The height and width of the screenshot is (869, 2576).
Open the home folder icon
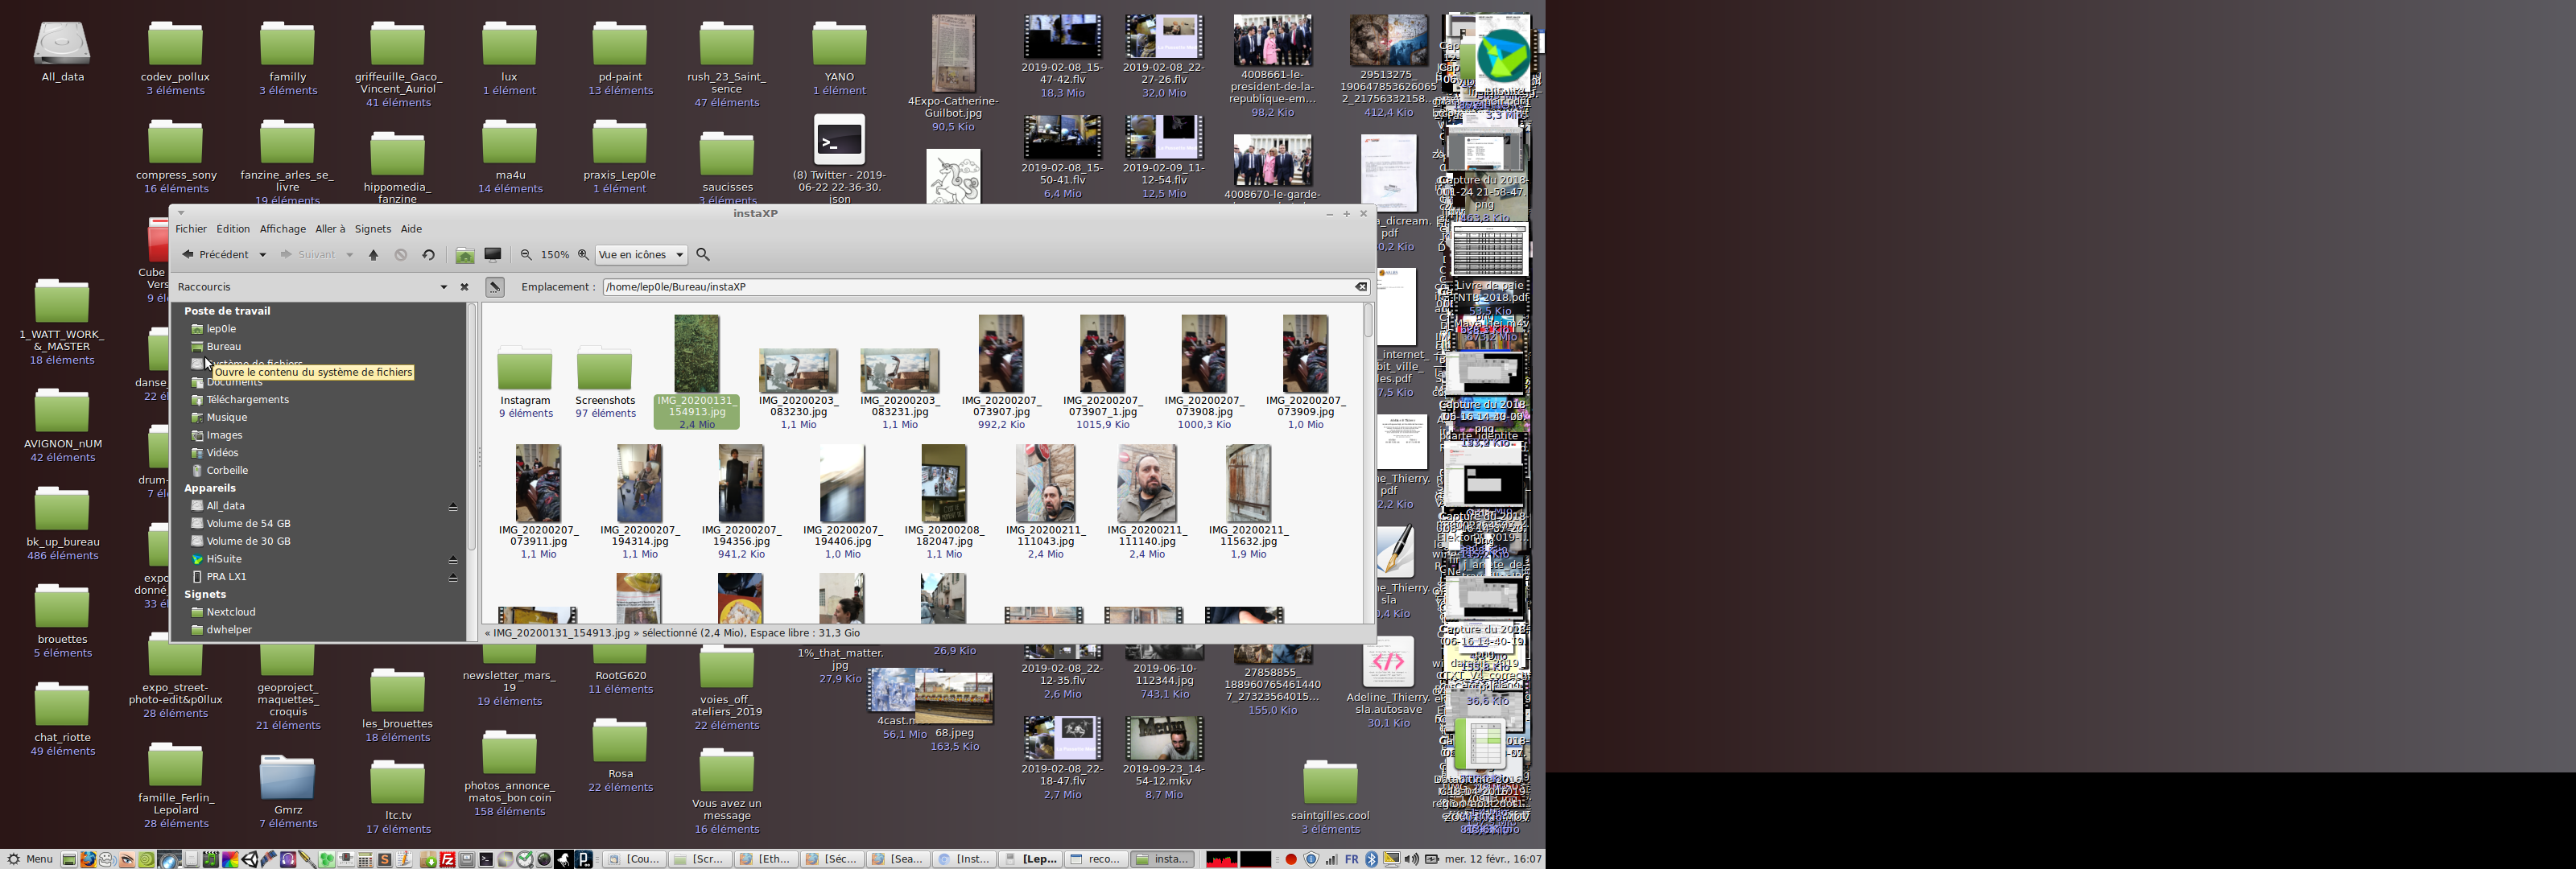[x=465, y=255]
